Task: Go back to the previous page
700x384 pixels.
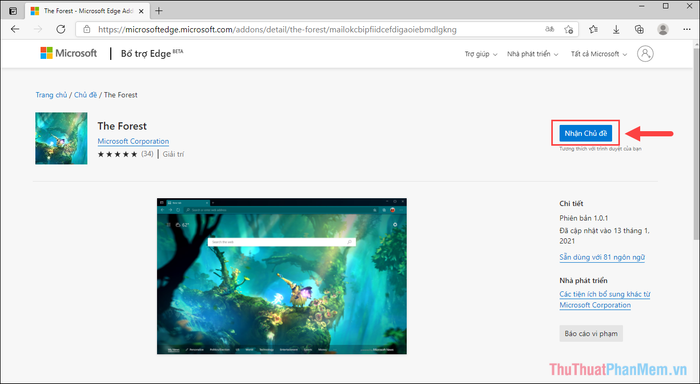Action: click(15, 29)
